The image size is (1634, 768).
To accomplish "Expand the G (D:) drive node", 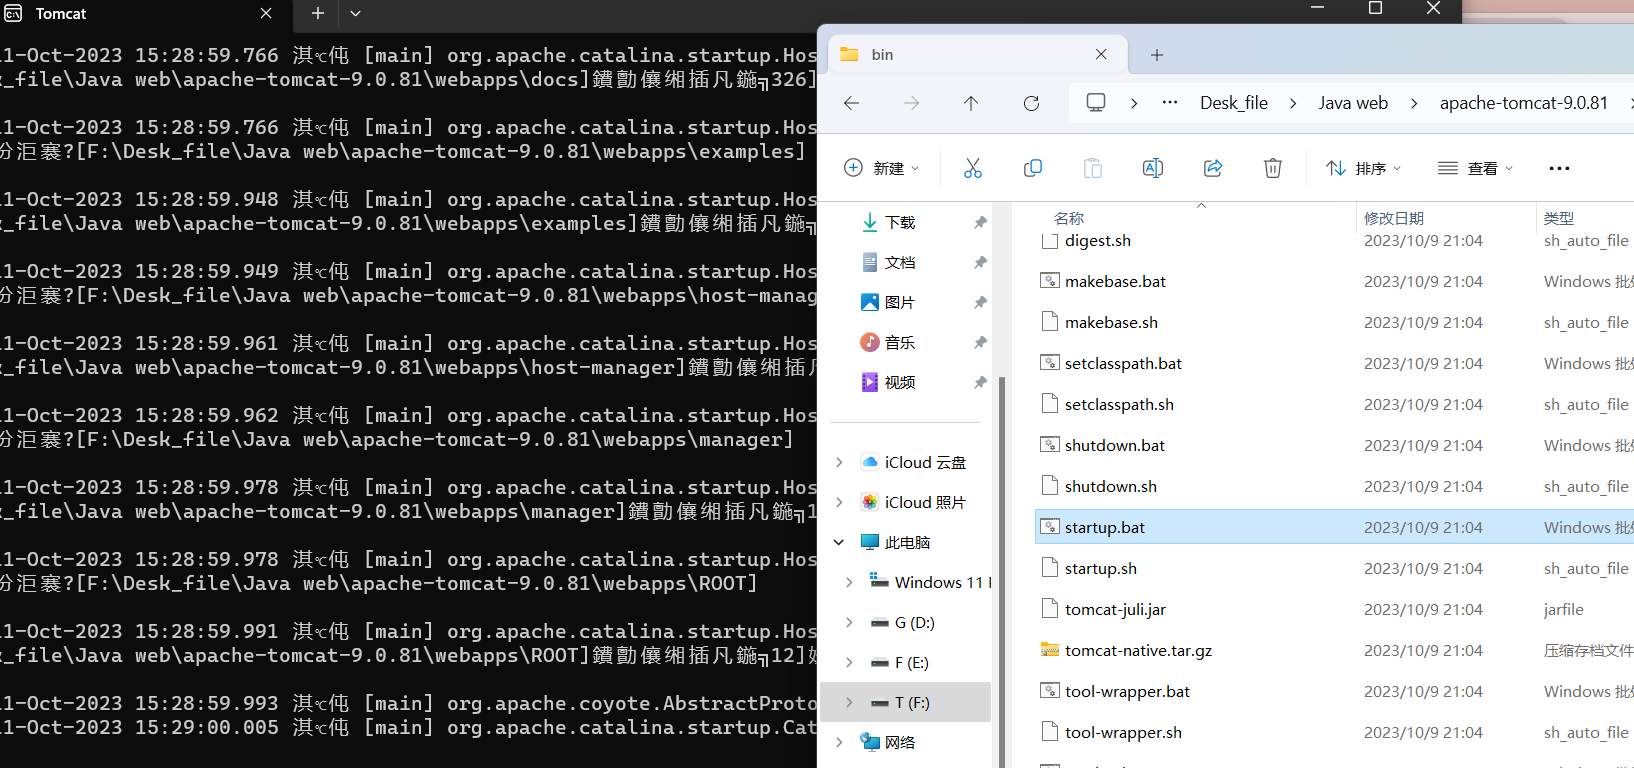I will [849, 622].
